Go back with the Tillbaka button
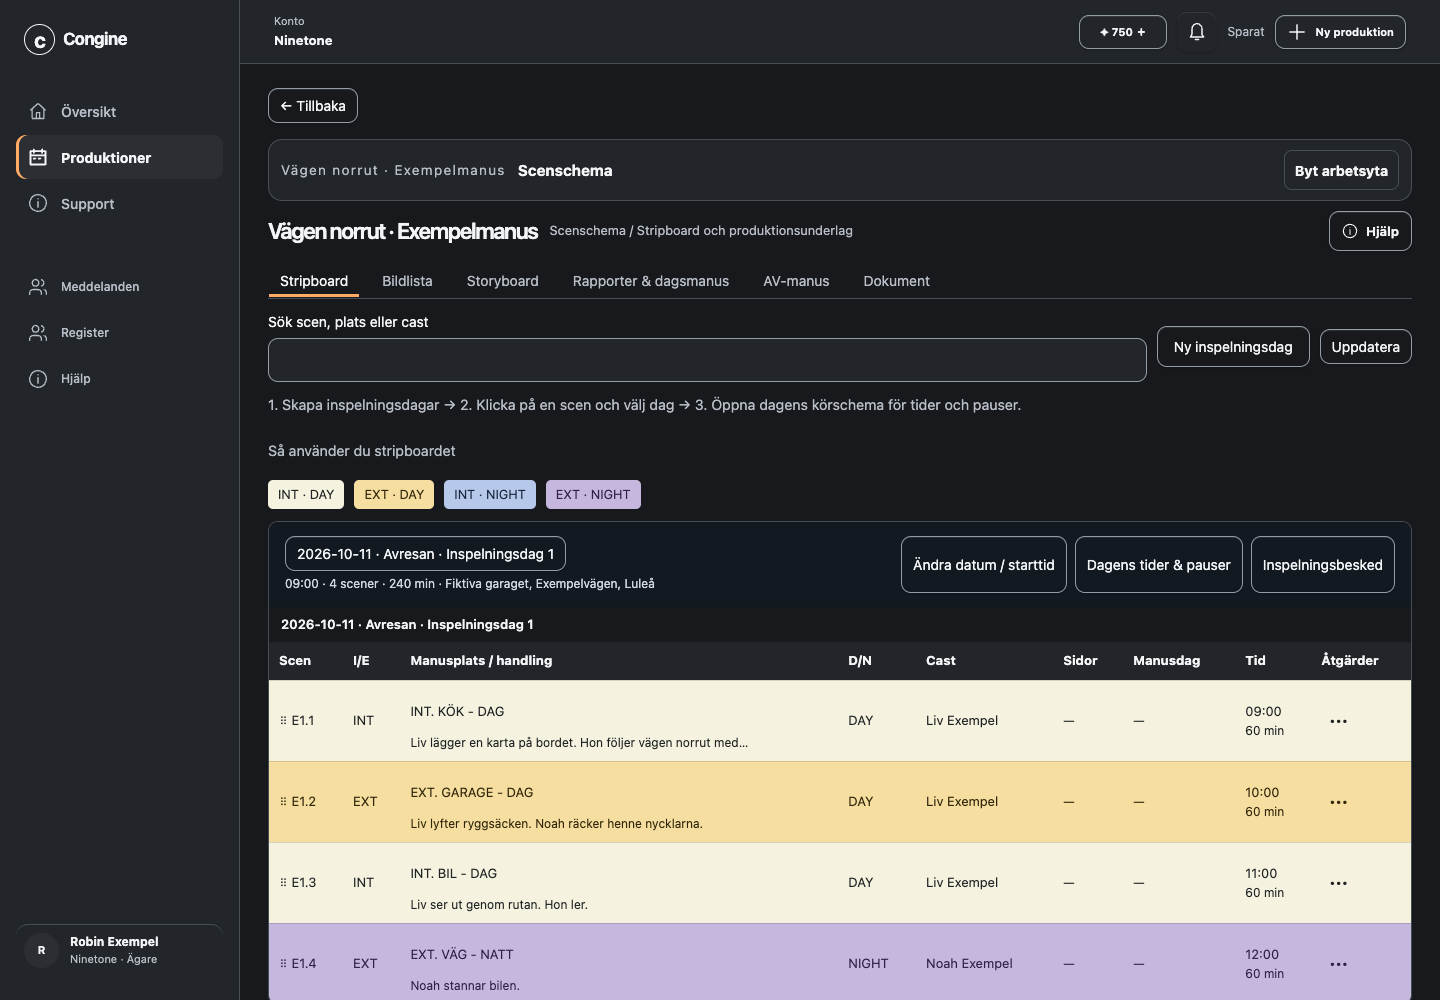Image resolution: width=1440 pixels, height=1000 pixels. 313,106
